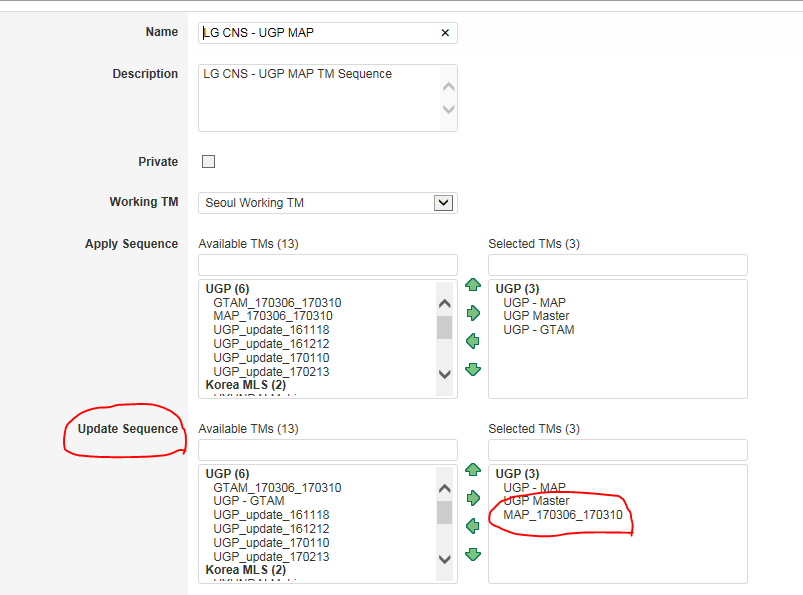Screen dimensions: 803x595
Task: Click the Update Sequence move up arrow
Action: [473, 470]
